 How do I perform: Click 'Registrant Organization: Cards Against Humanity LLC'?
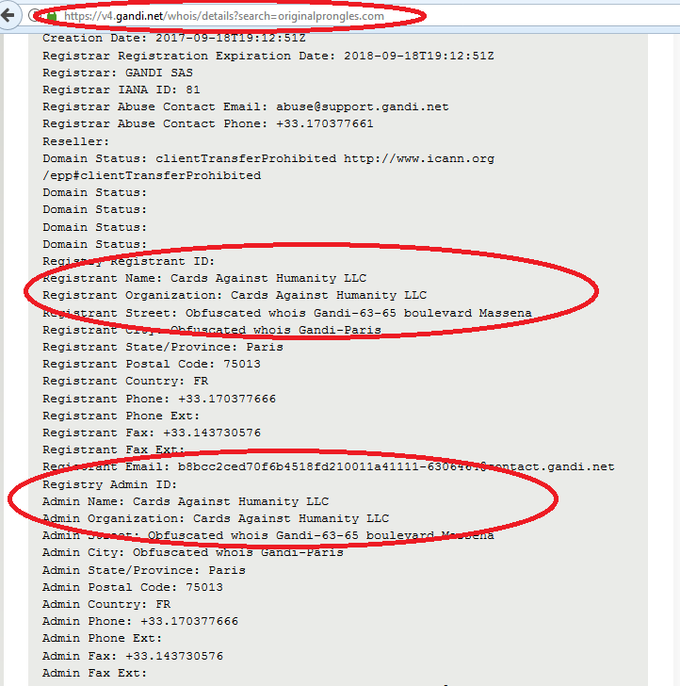point(235,295)
